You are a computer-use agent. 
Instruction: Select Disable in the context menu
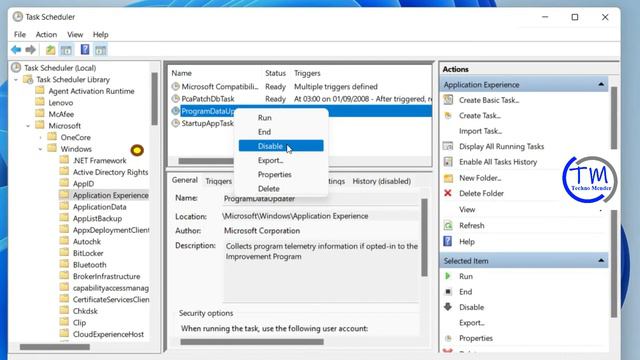click(281, 146)
